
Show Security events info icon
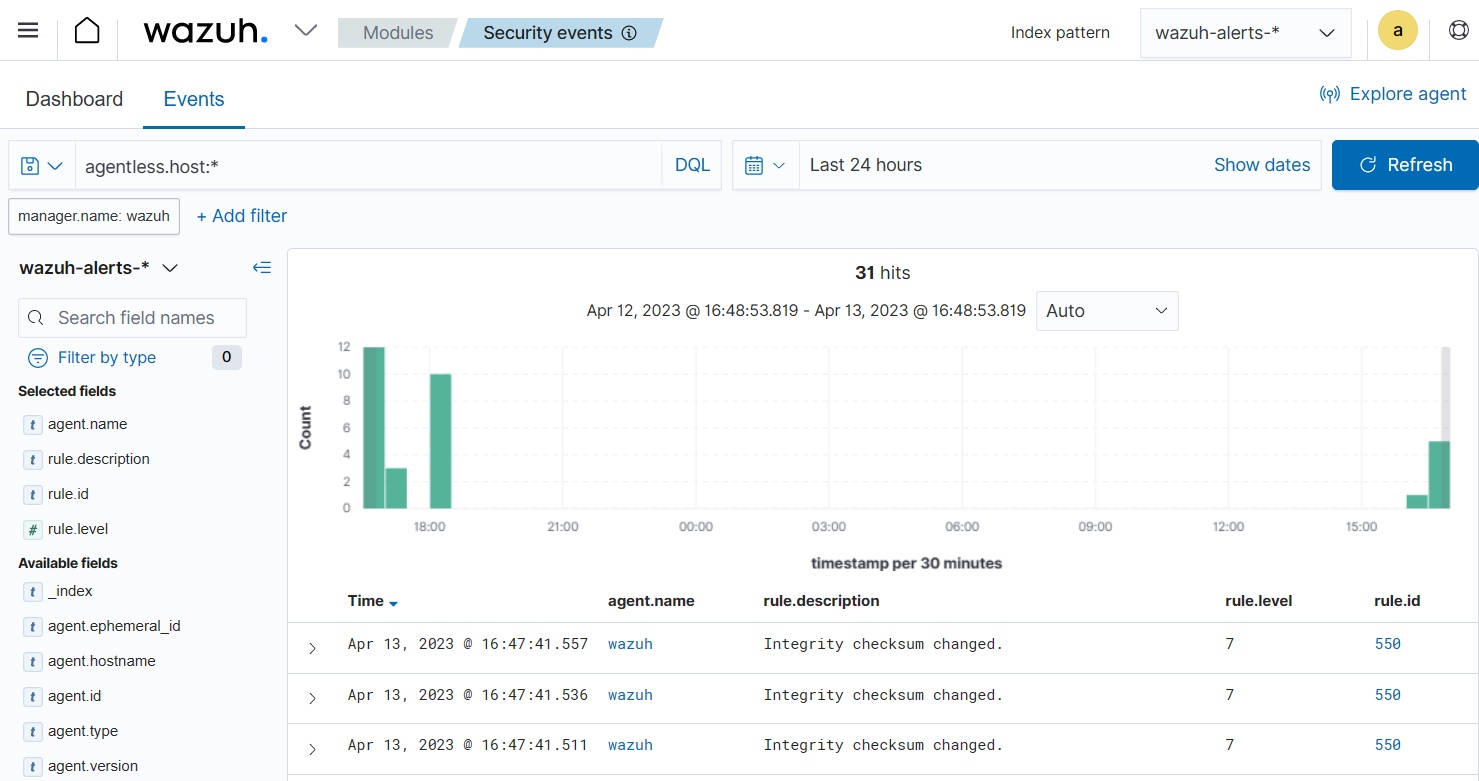pos(629,33)
